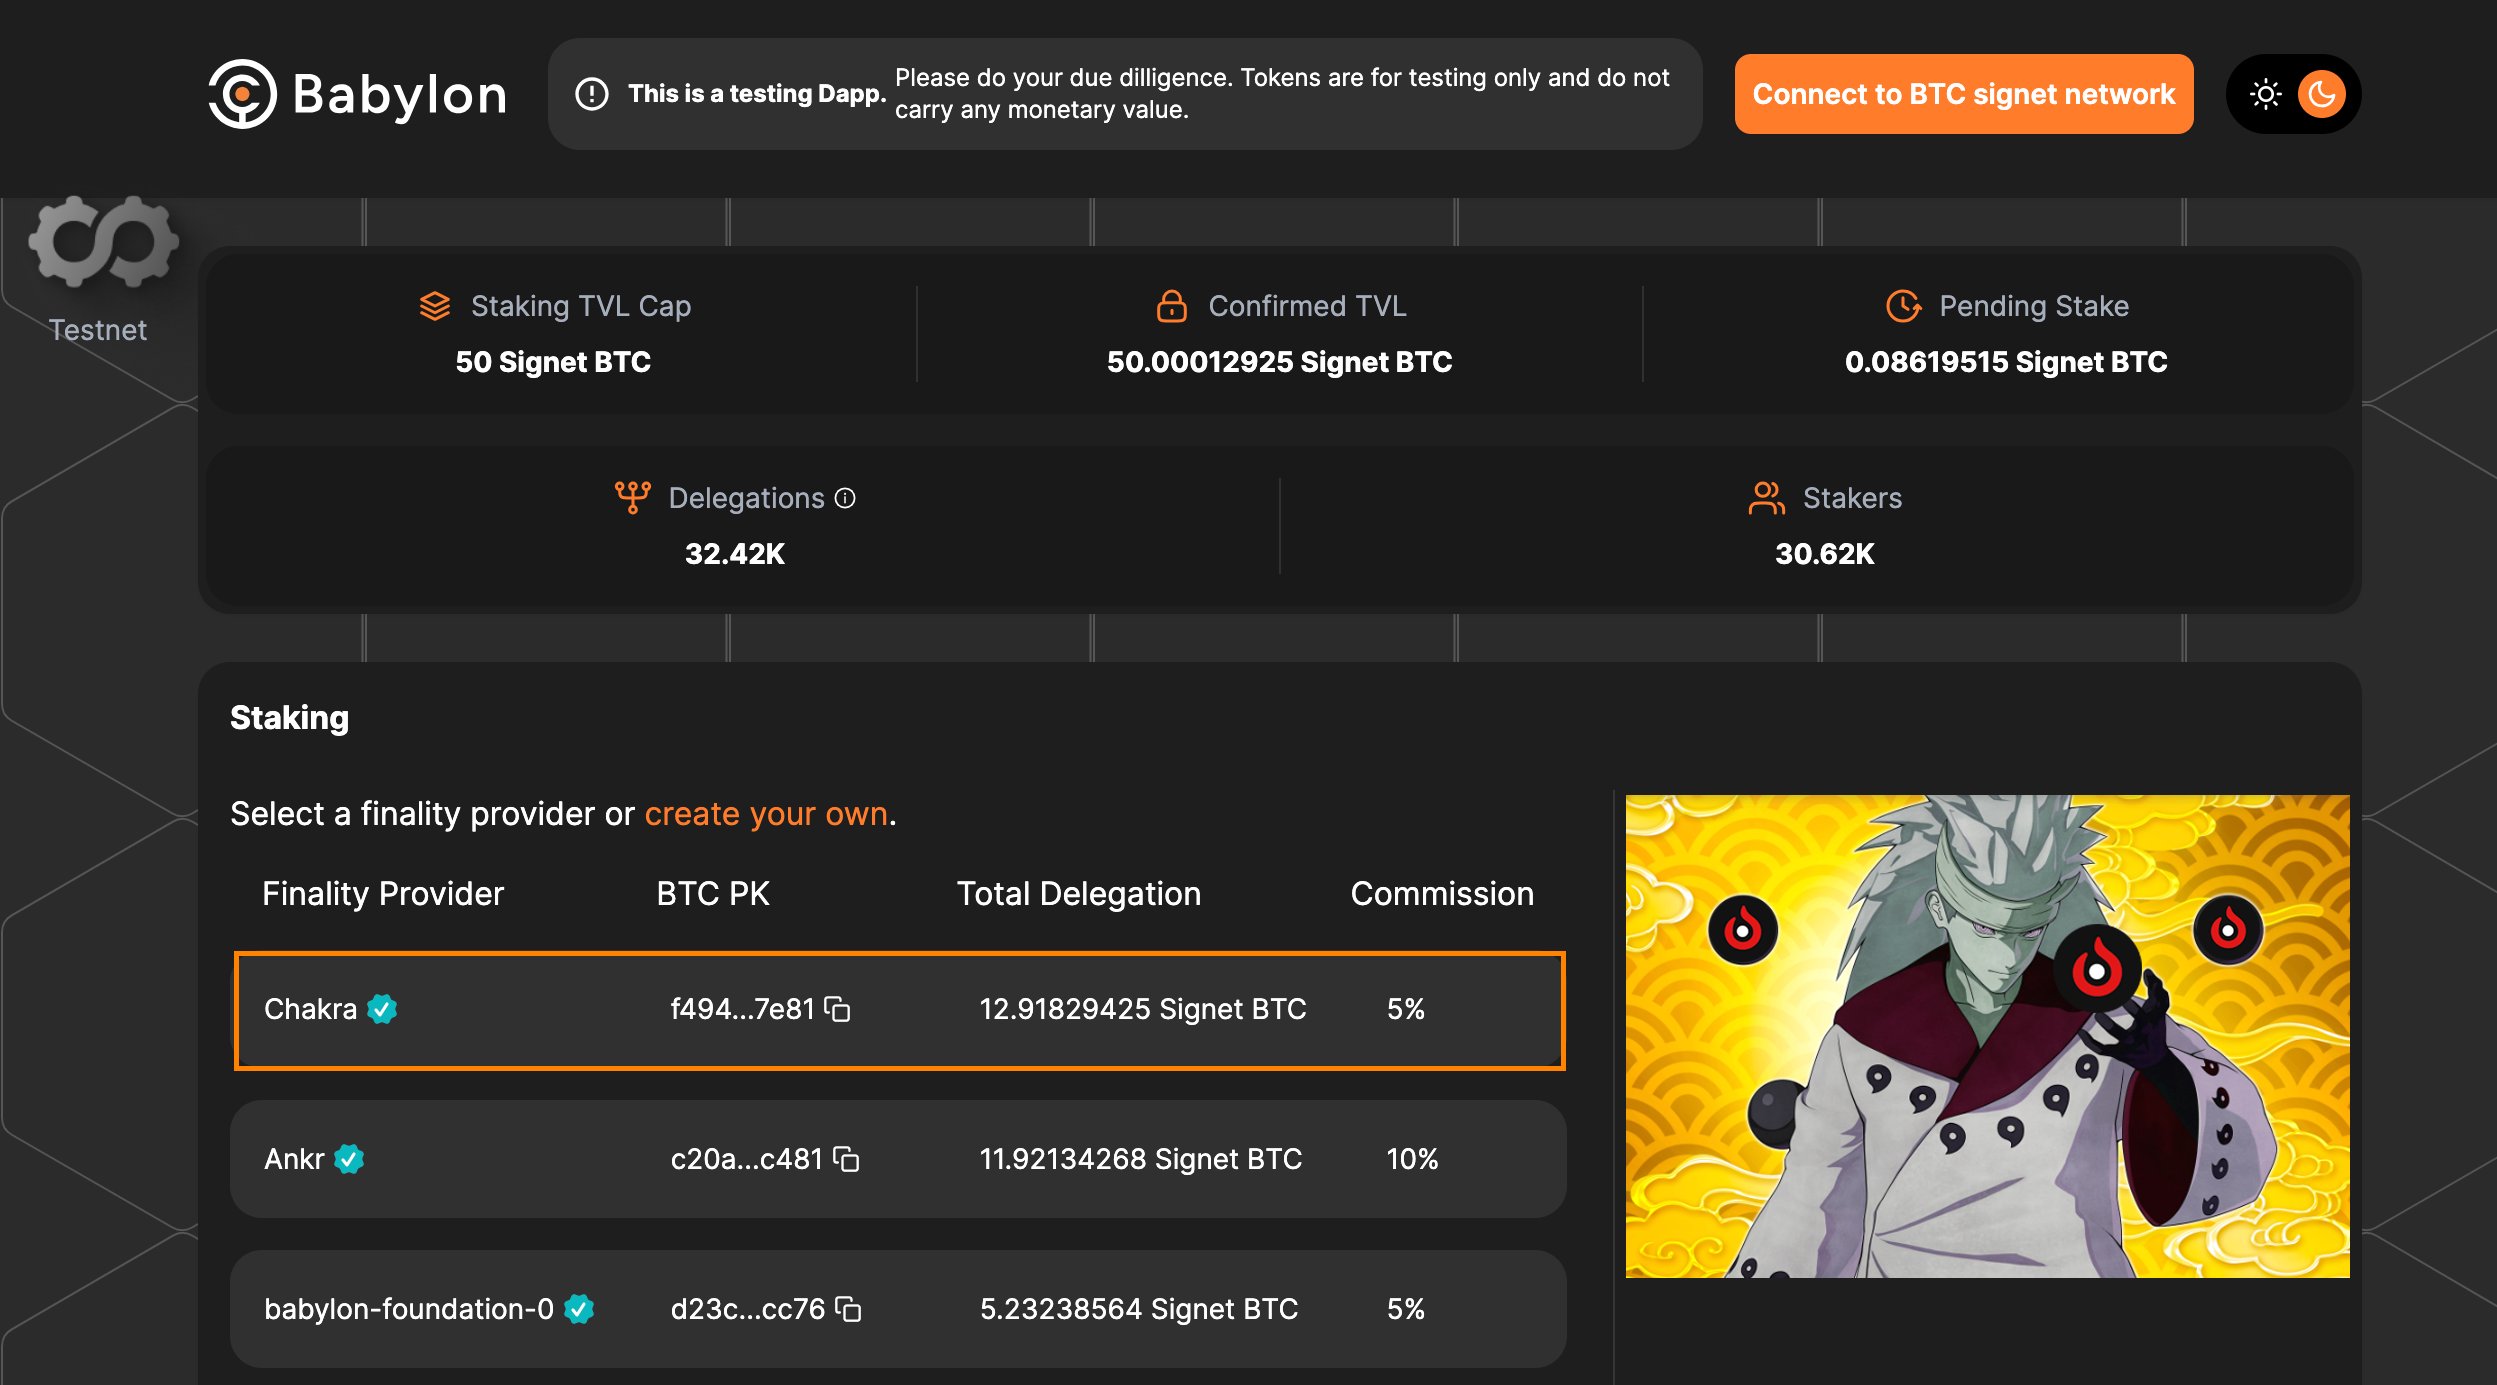Image resolution: width=2497 pixels, height=1385 pixels.
Task: Click the Babylon wordmark text
Action: pos(400,95)
